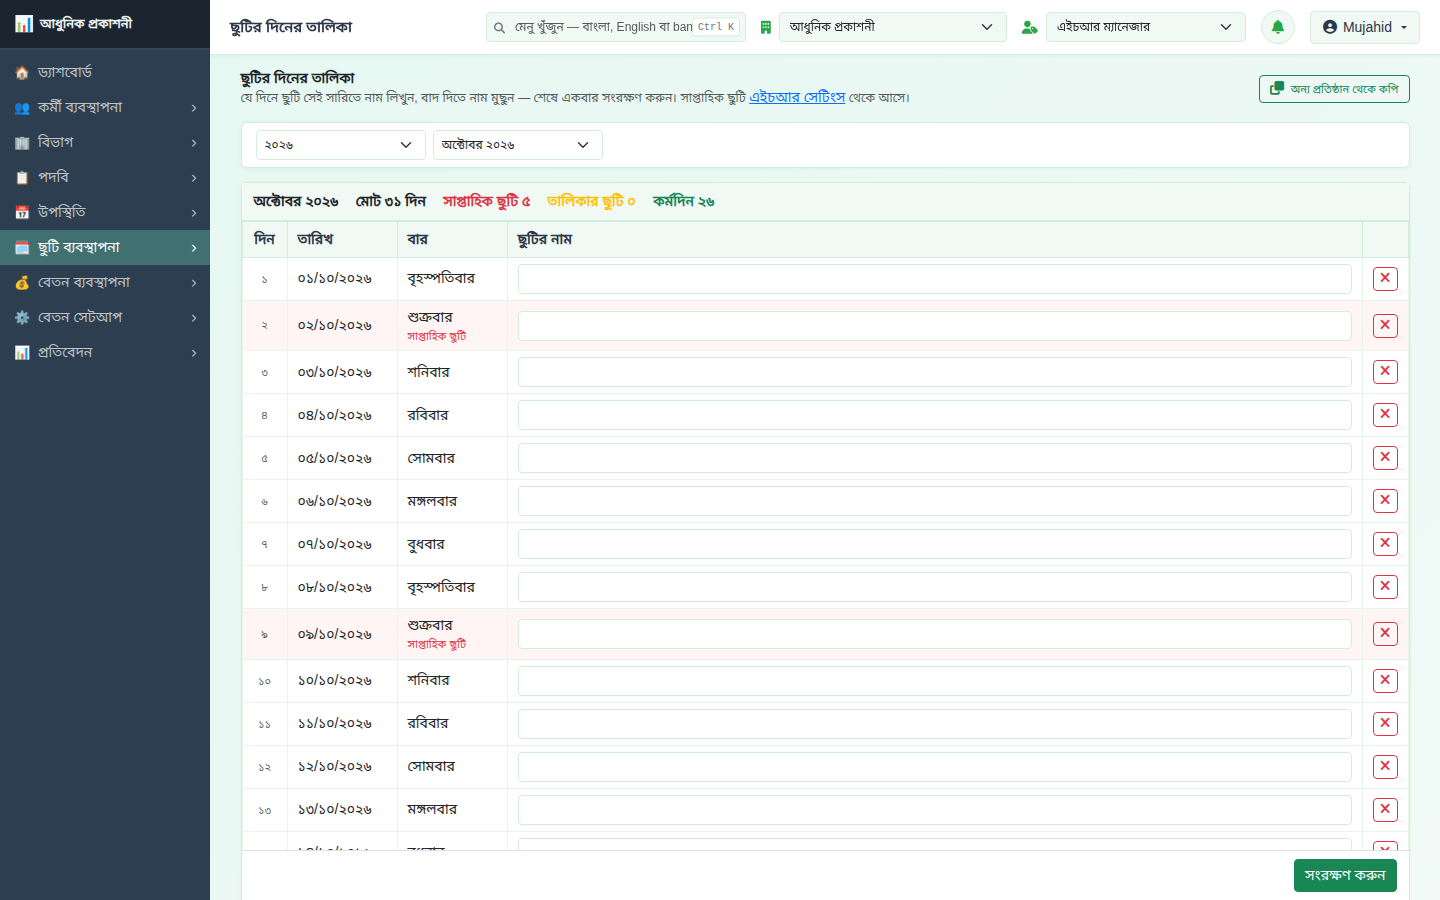The width and height of the screenshot is (1440, 900).
Task: Open the ২০২৬ year dropdown
Action: [339, 145]
